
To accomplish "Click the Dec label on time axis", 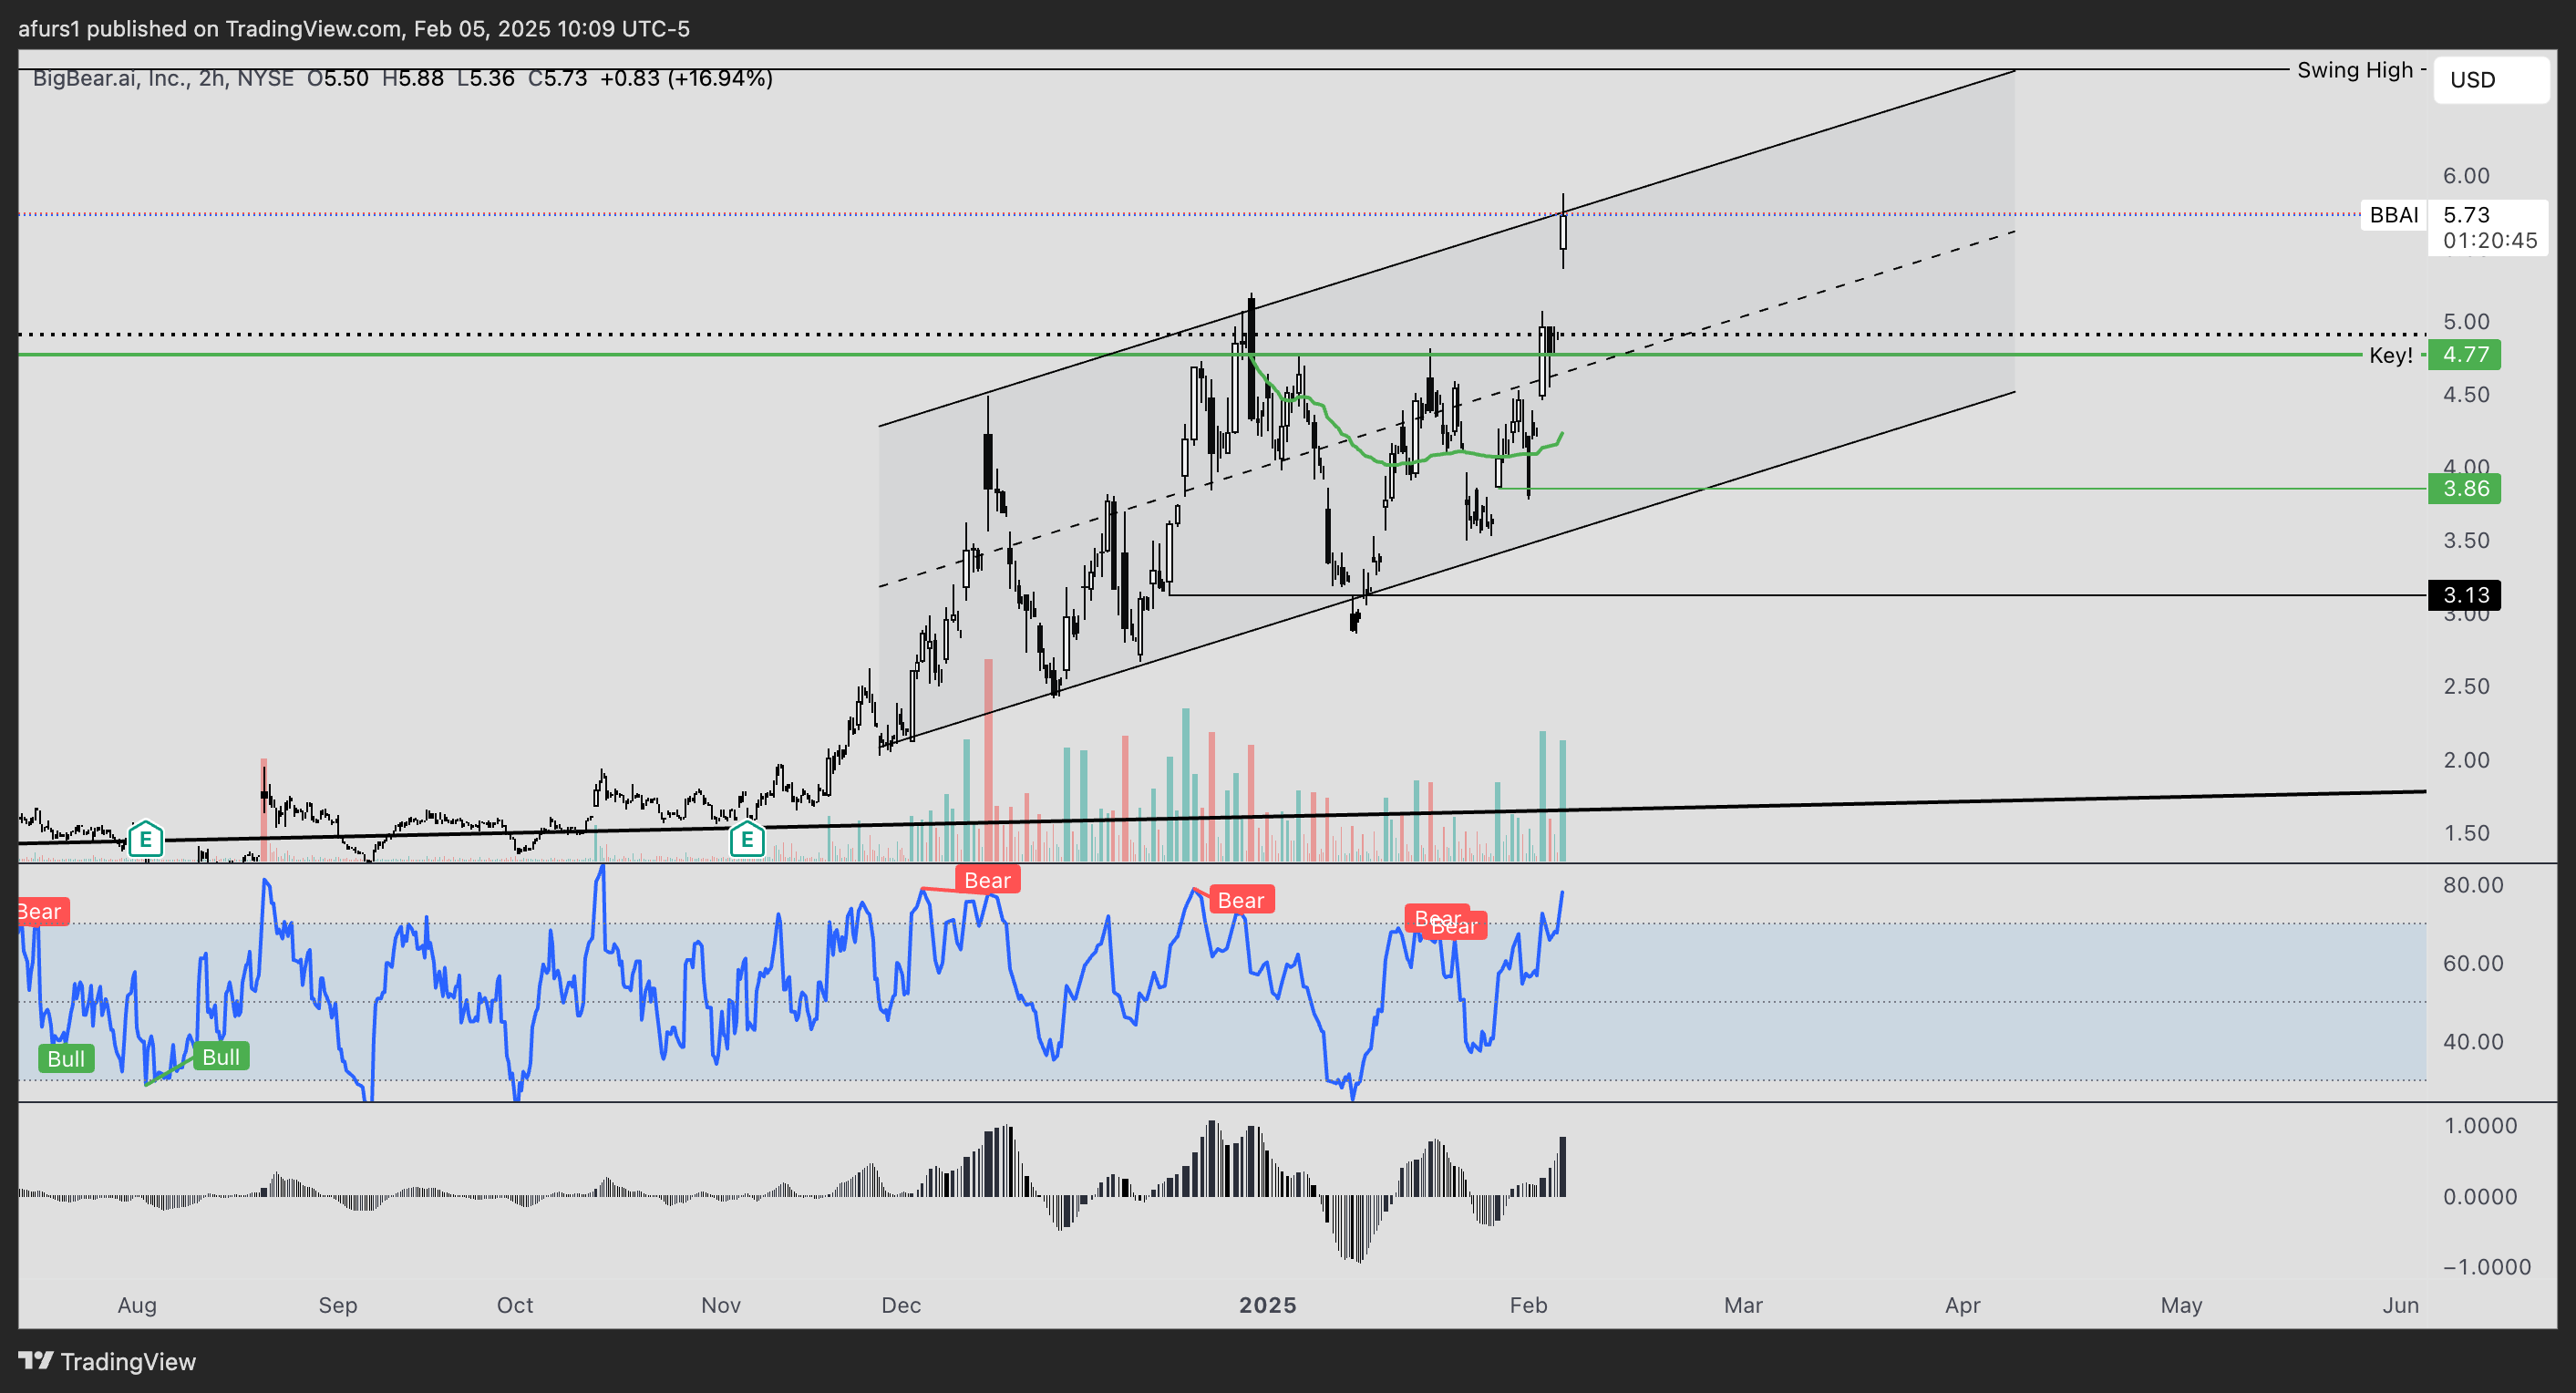I will coord(901,1305).
